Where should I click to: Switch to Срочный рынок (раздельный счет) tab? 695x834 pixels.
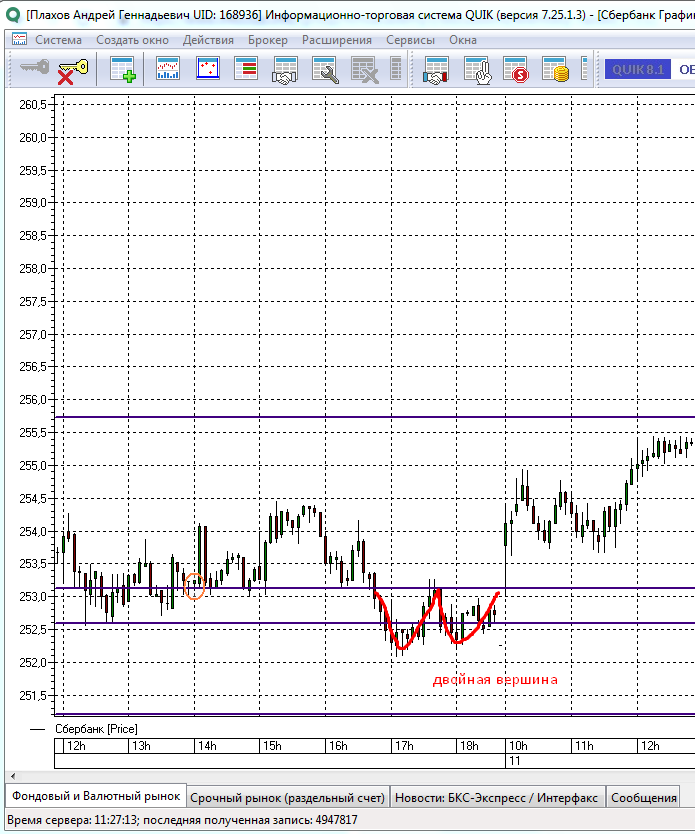coord(287,798)
